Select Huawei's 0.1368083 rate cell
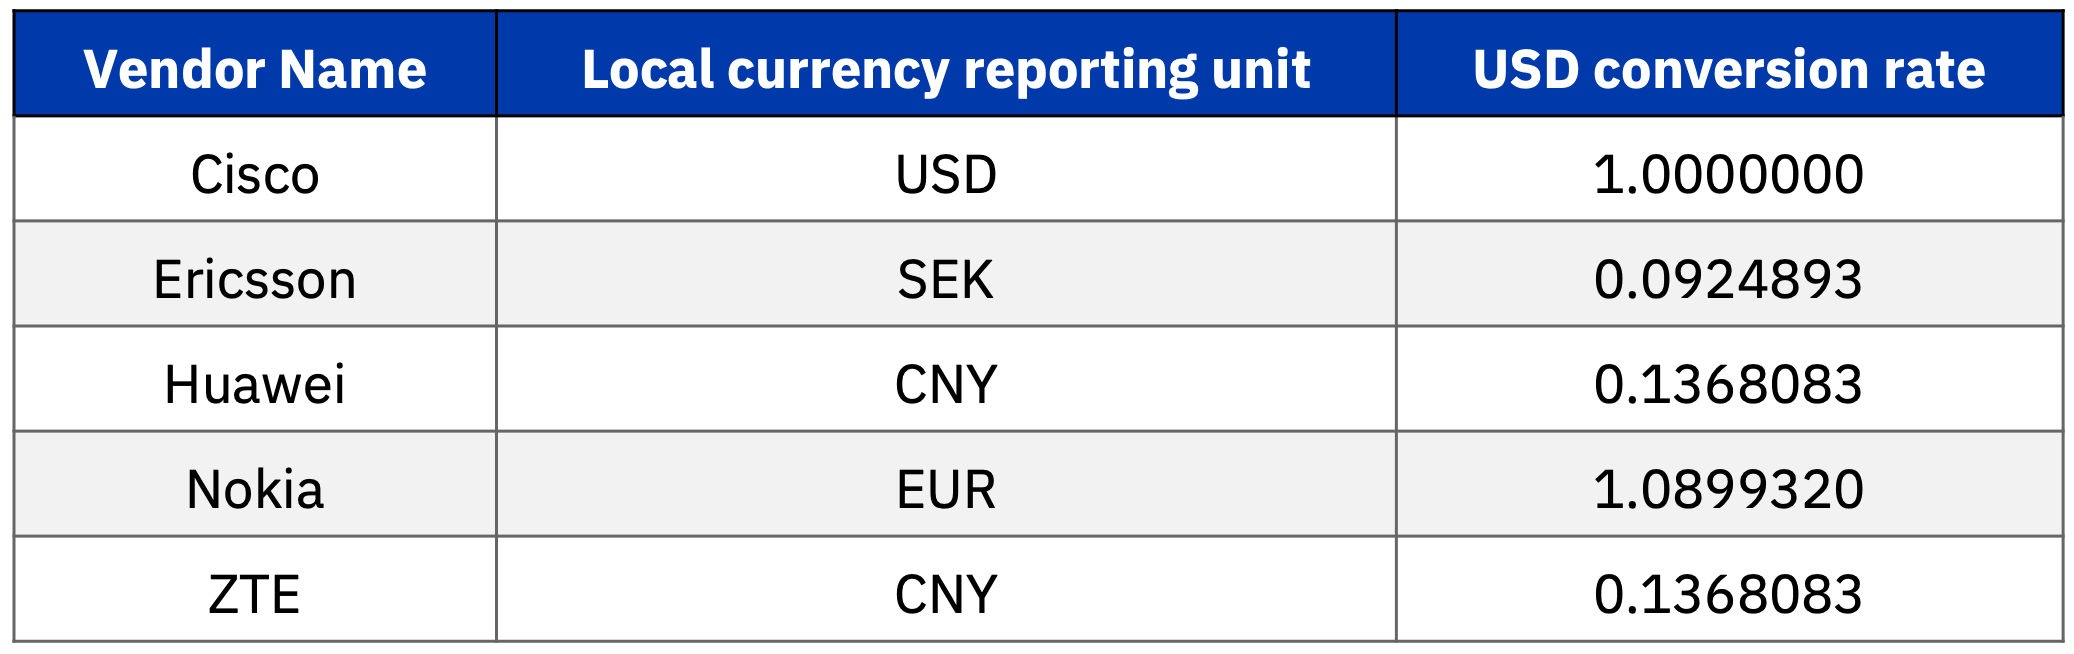The image size is (2074, 654). (1729, 379)
